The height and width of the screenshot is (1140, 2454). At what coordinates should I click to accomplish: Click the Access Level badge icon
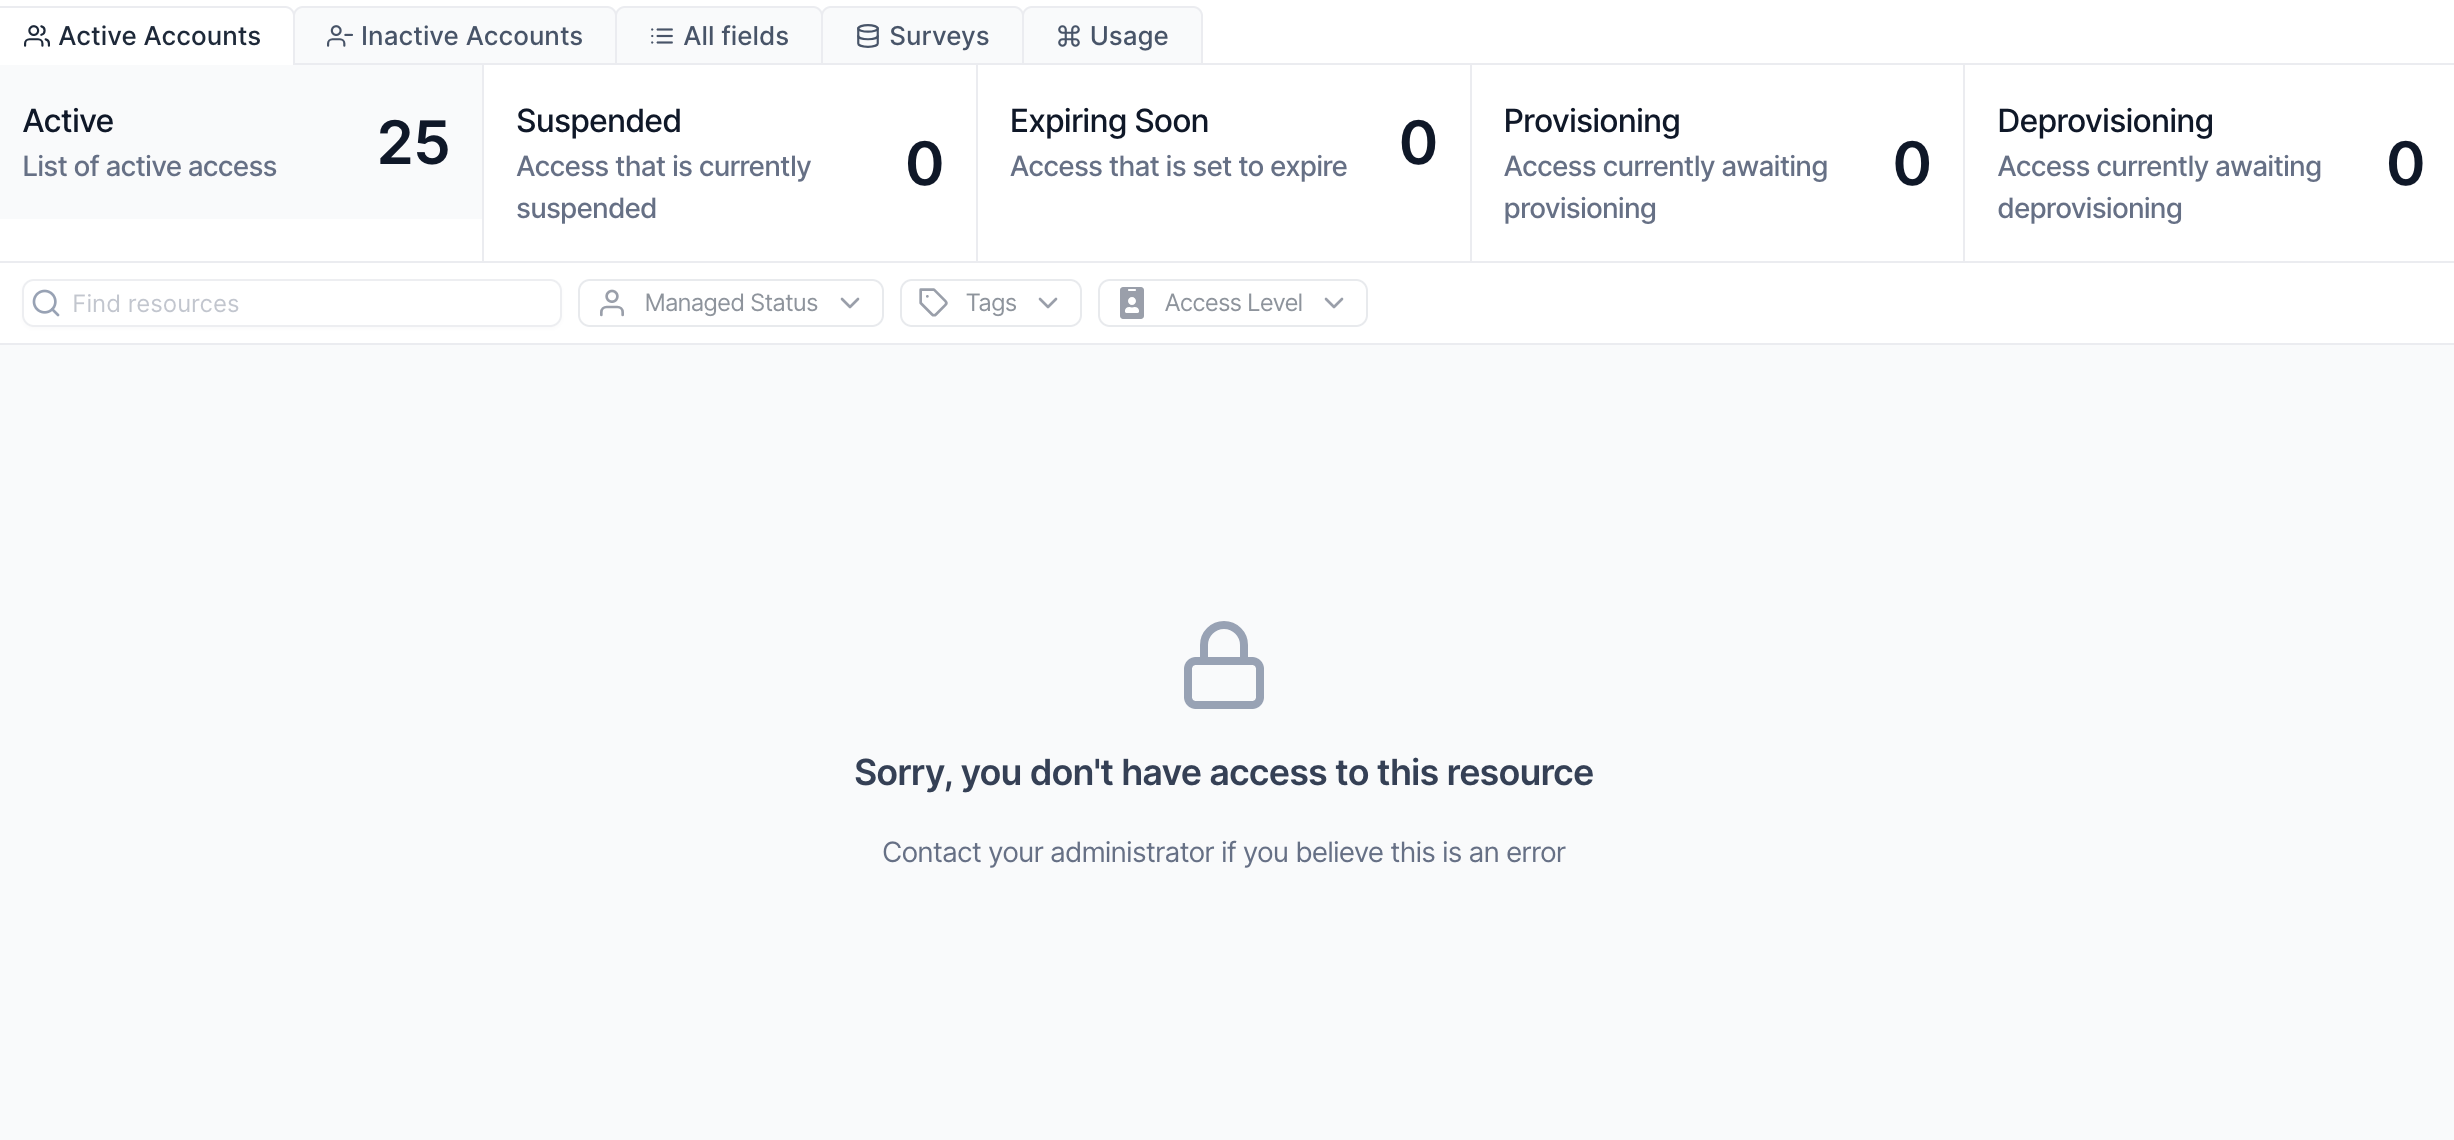(1131, 303)
